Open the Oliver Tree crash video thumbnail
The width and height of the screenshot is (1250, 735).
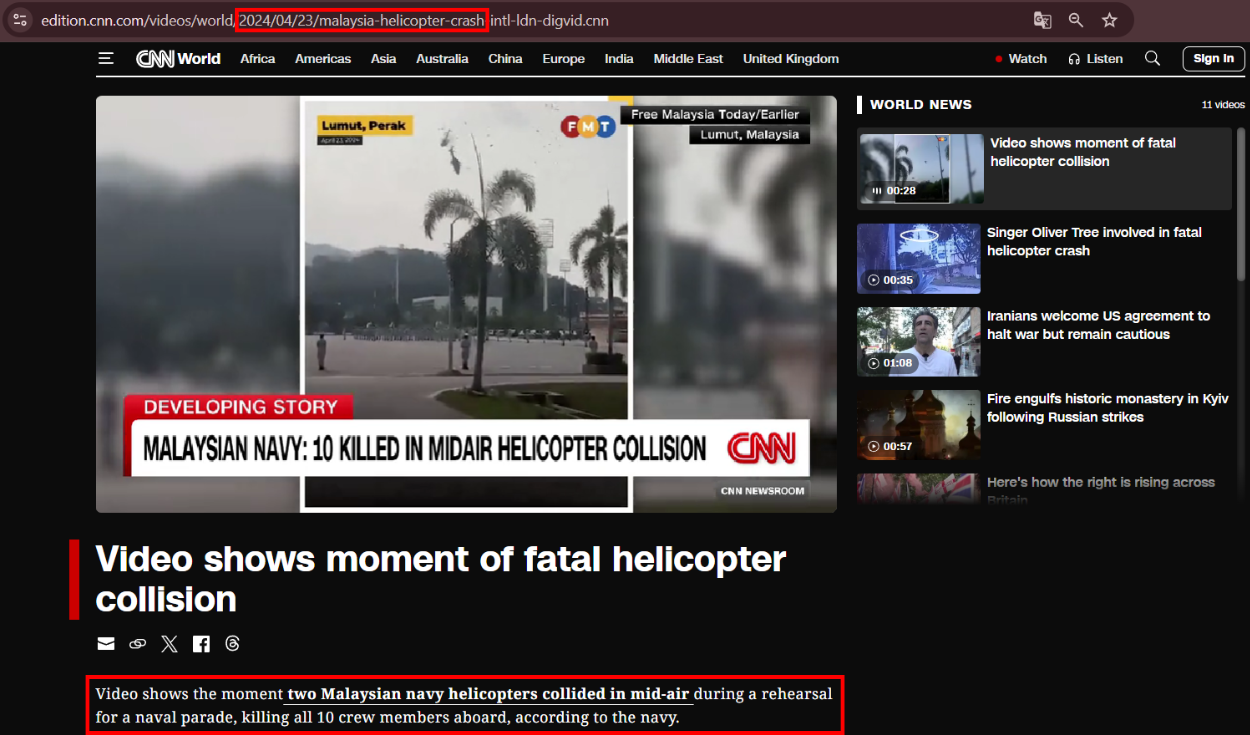point(918,258)
